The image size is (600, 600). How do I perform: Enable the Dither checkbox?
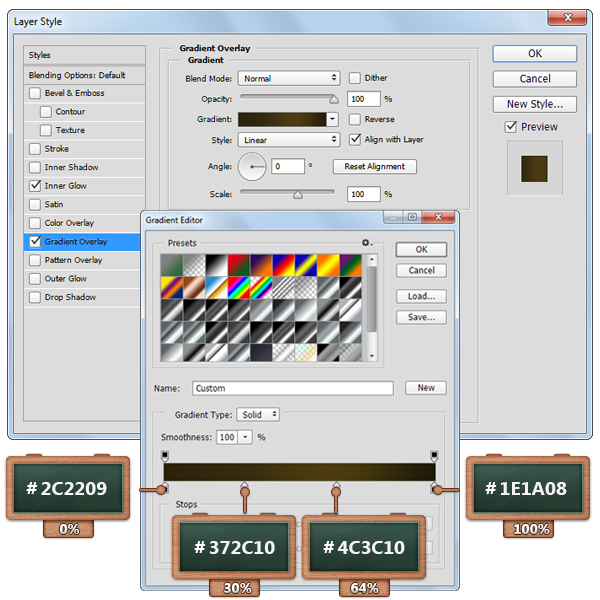click(x=355, y=78)
